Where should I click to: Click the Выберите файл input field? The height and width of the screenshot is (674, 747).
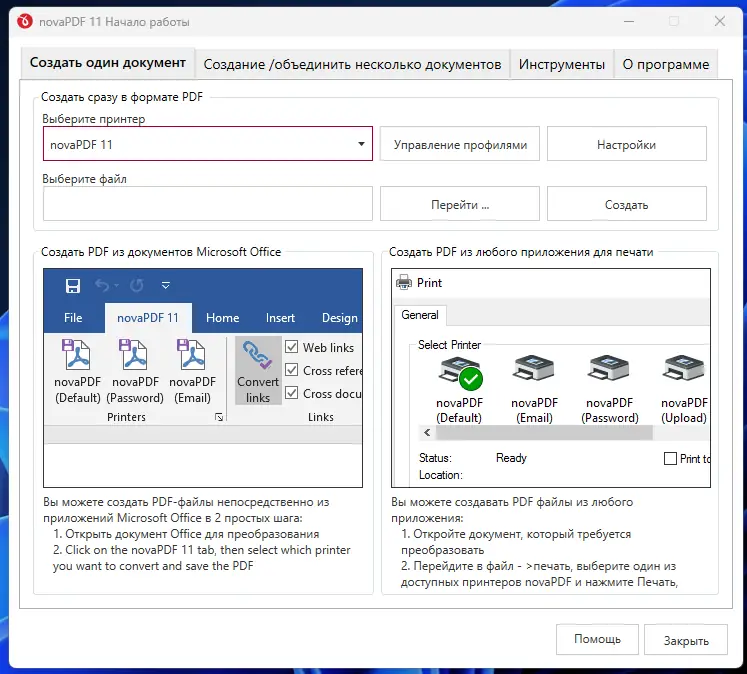(x=208, y=204)
